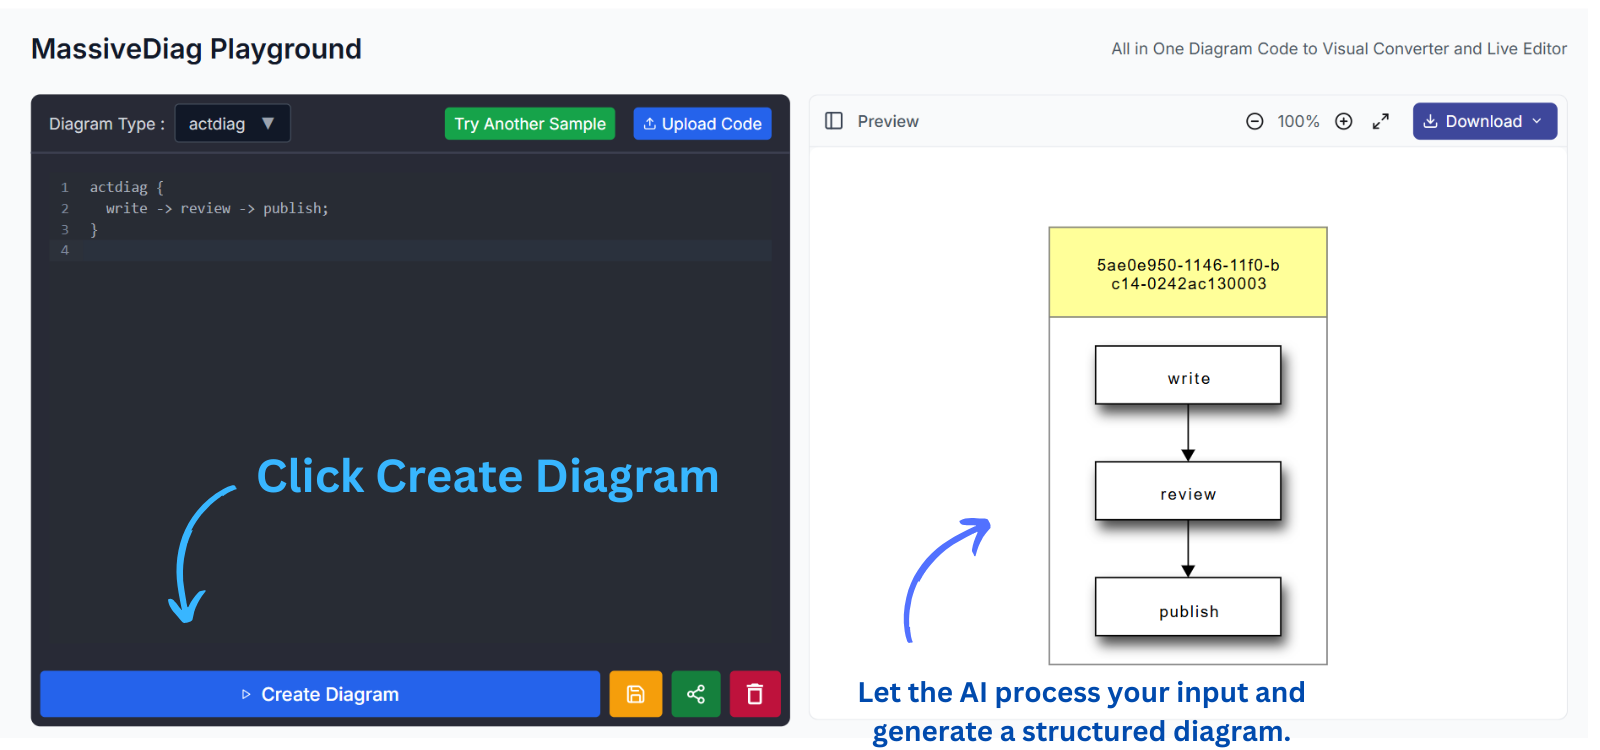Click the Diagram Type label
Image resolution: width=1600 pixels, height=750 pixels.
107,124
